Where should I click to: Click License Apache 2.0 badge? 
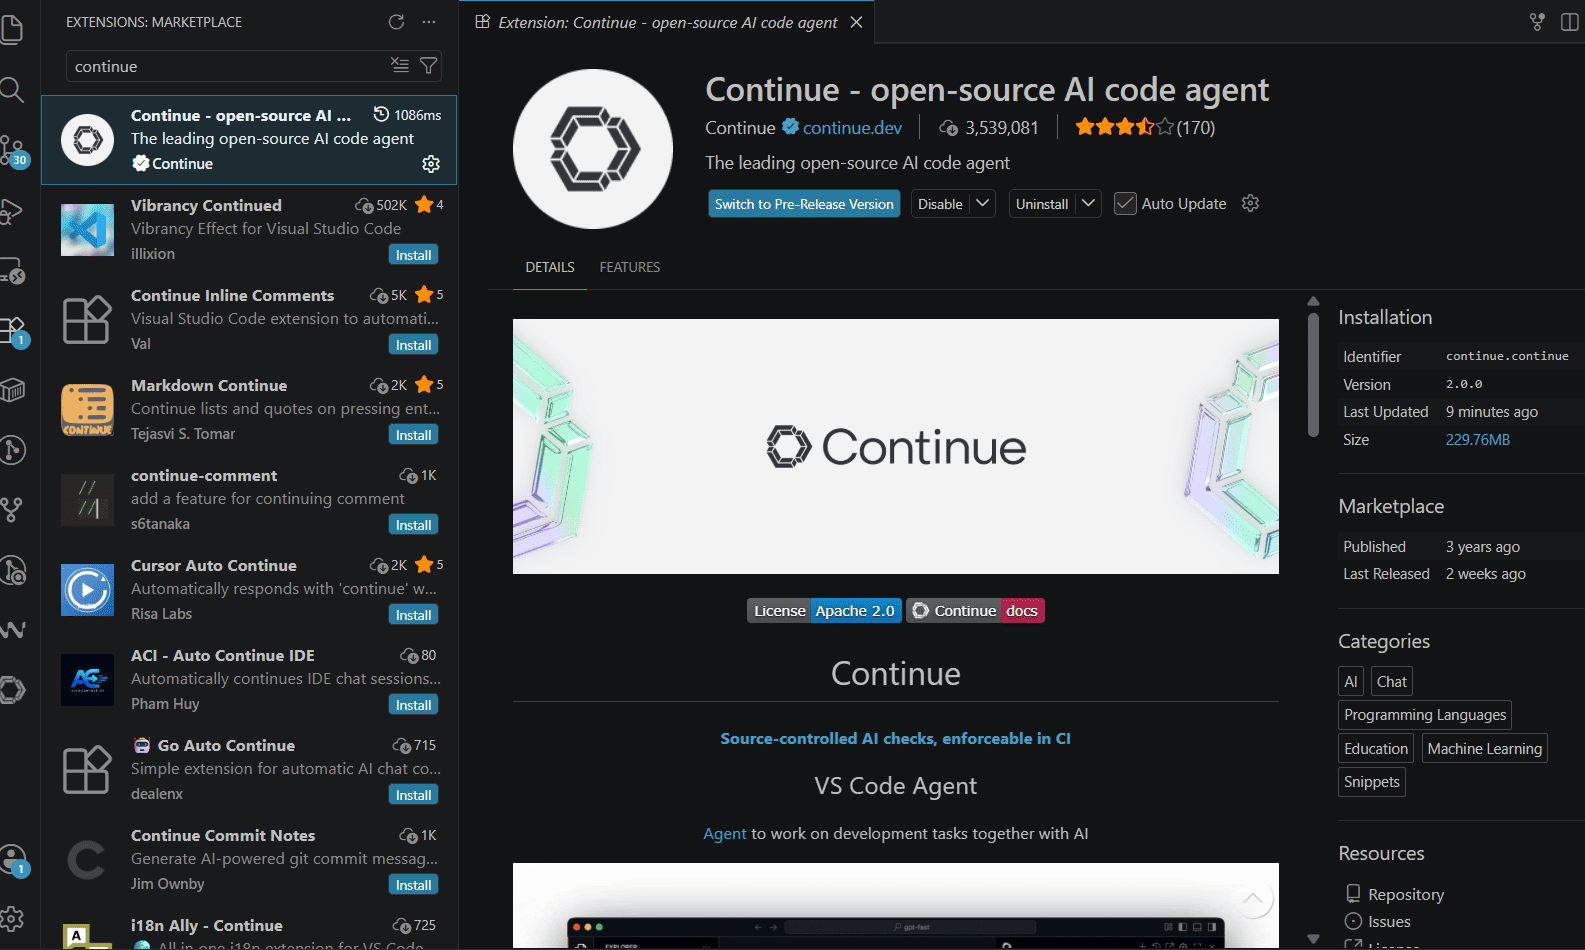point(824,610)
